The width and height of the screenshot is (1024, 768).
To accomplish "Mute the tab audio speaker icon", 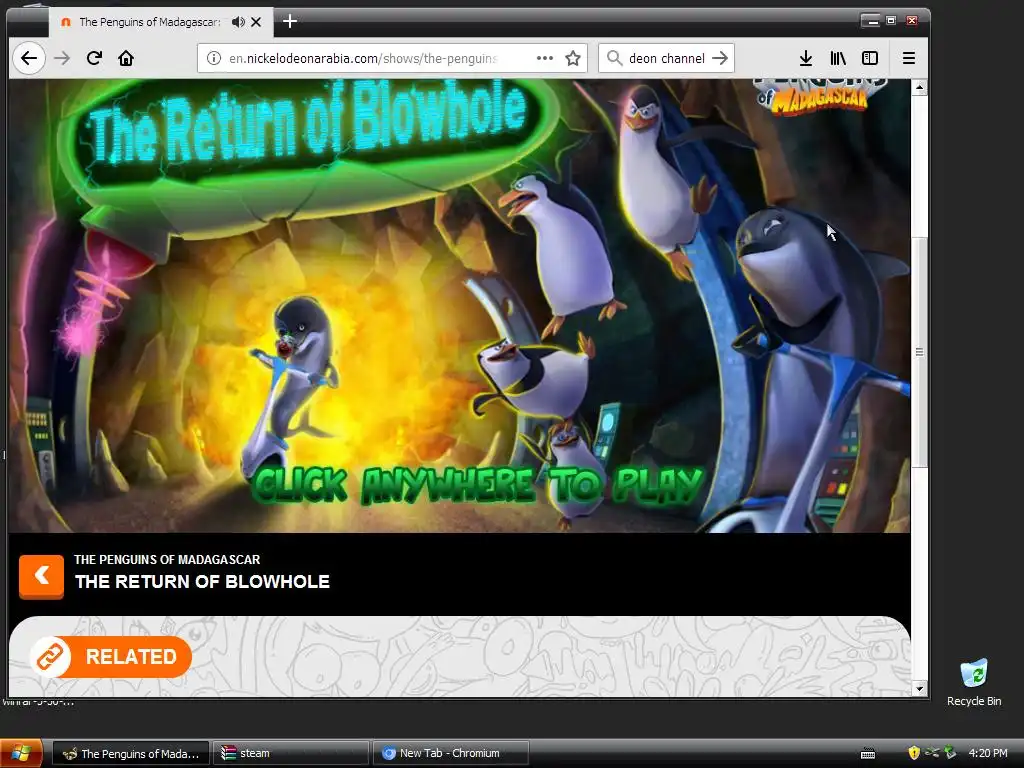I will pyautogui.click(x=238, y=22).
